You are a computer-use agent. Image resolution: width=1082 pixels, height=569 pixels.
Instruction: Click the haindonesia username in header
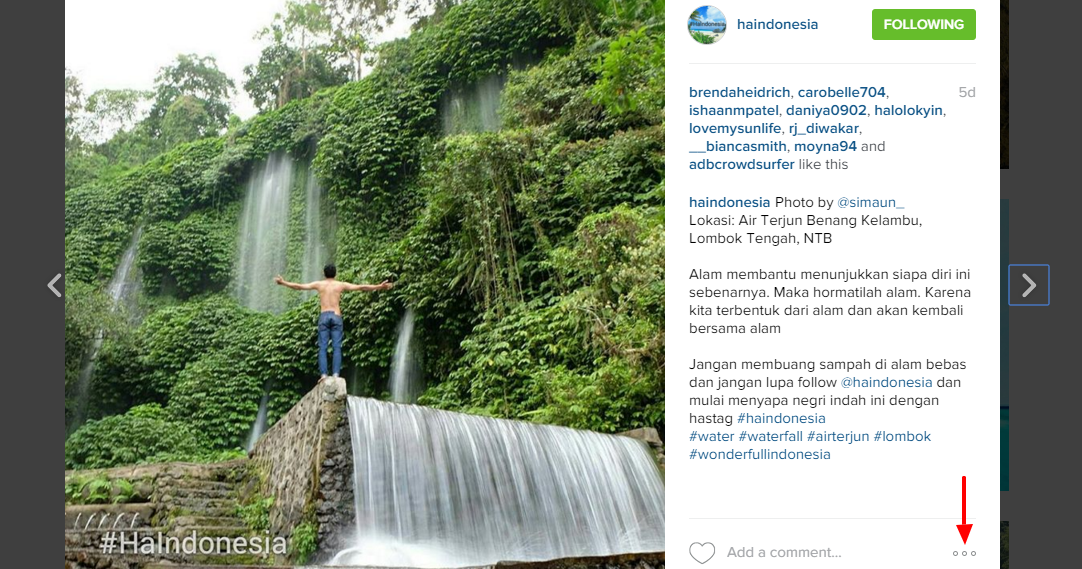coord(777,24)
